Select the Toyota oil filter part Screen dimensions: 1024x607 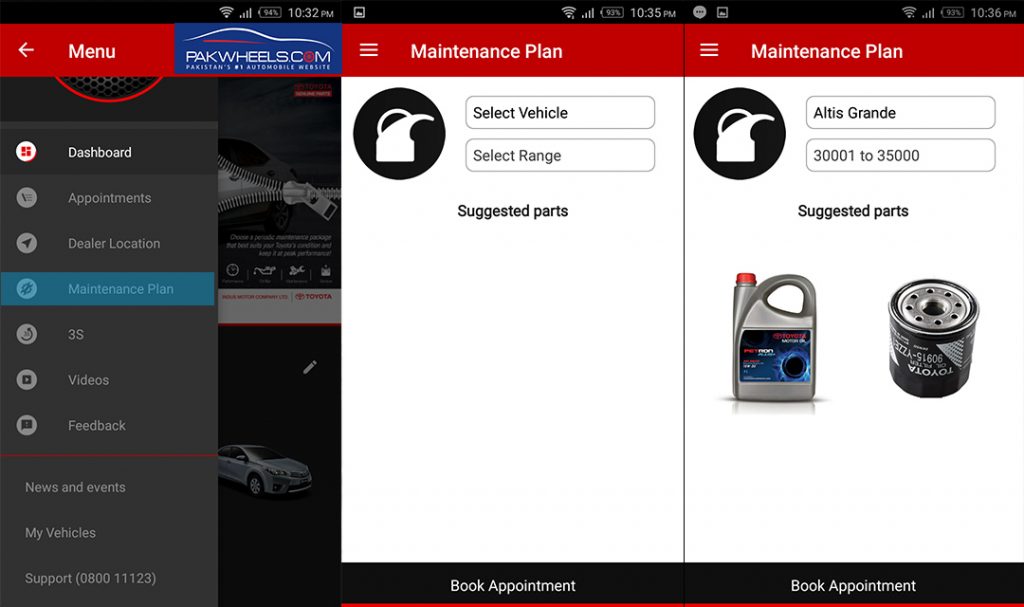tap(933, 338)
